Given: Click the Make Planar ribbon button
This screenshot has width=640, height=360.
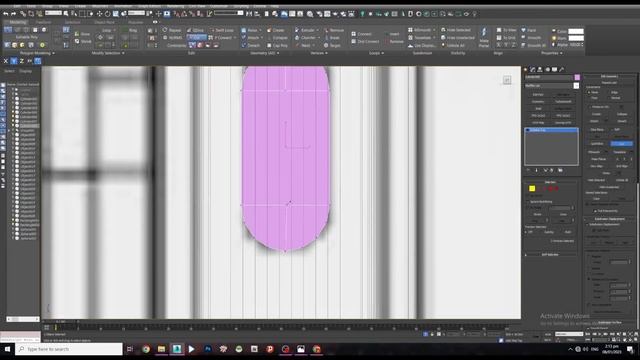Looking at the screenshot, I should point(484,38).
